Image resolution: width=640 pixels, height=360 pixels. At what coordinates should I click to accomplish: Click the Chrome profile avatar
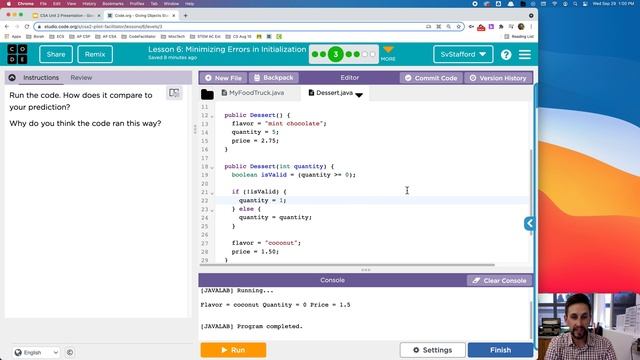[x=521, y=27]
